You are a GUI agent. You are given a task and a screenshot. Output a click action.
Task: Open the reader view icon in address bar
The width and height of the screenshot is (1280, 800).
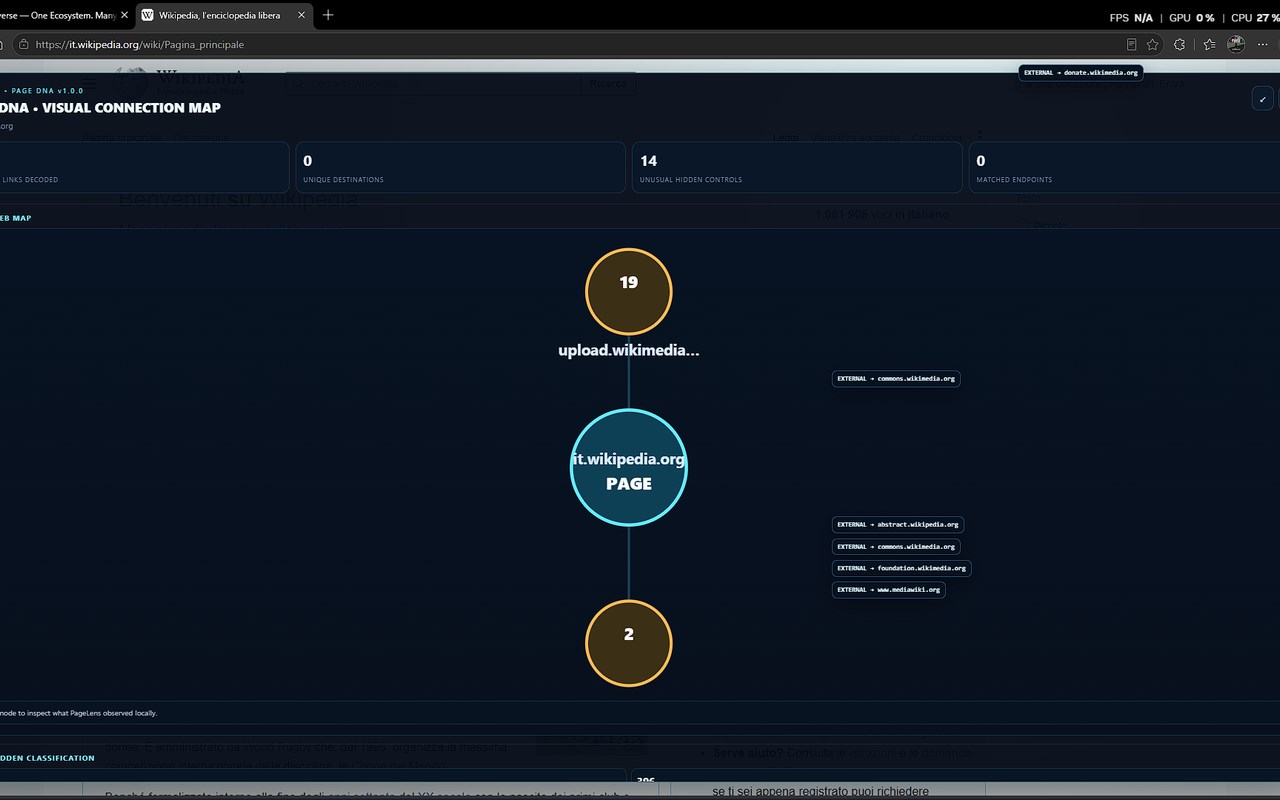(1131, 44)
